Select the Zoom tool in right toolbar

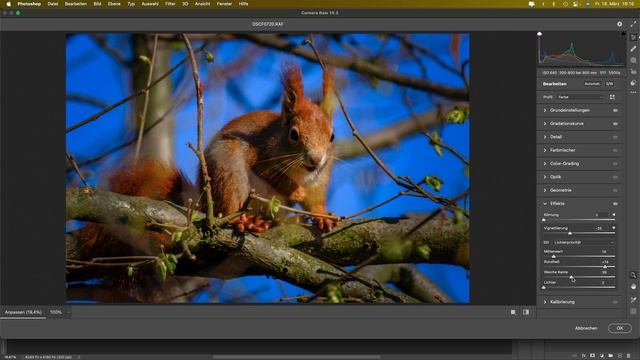(x=633, y=275)
